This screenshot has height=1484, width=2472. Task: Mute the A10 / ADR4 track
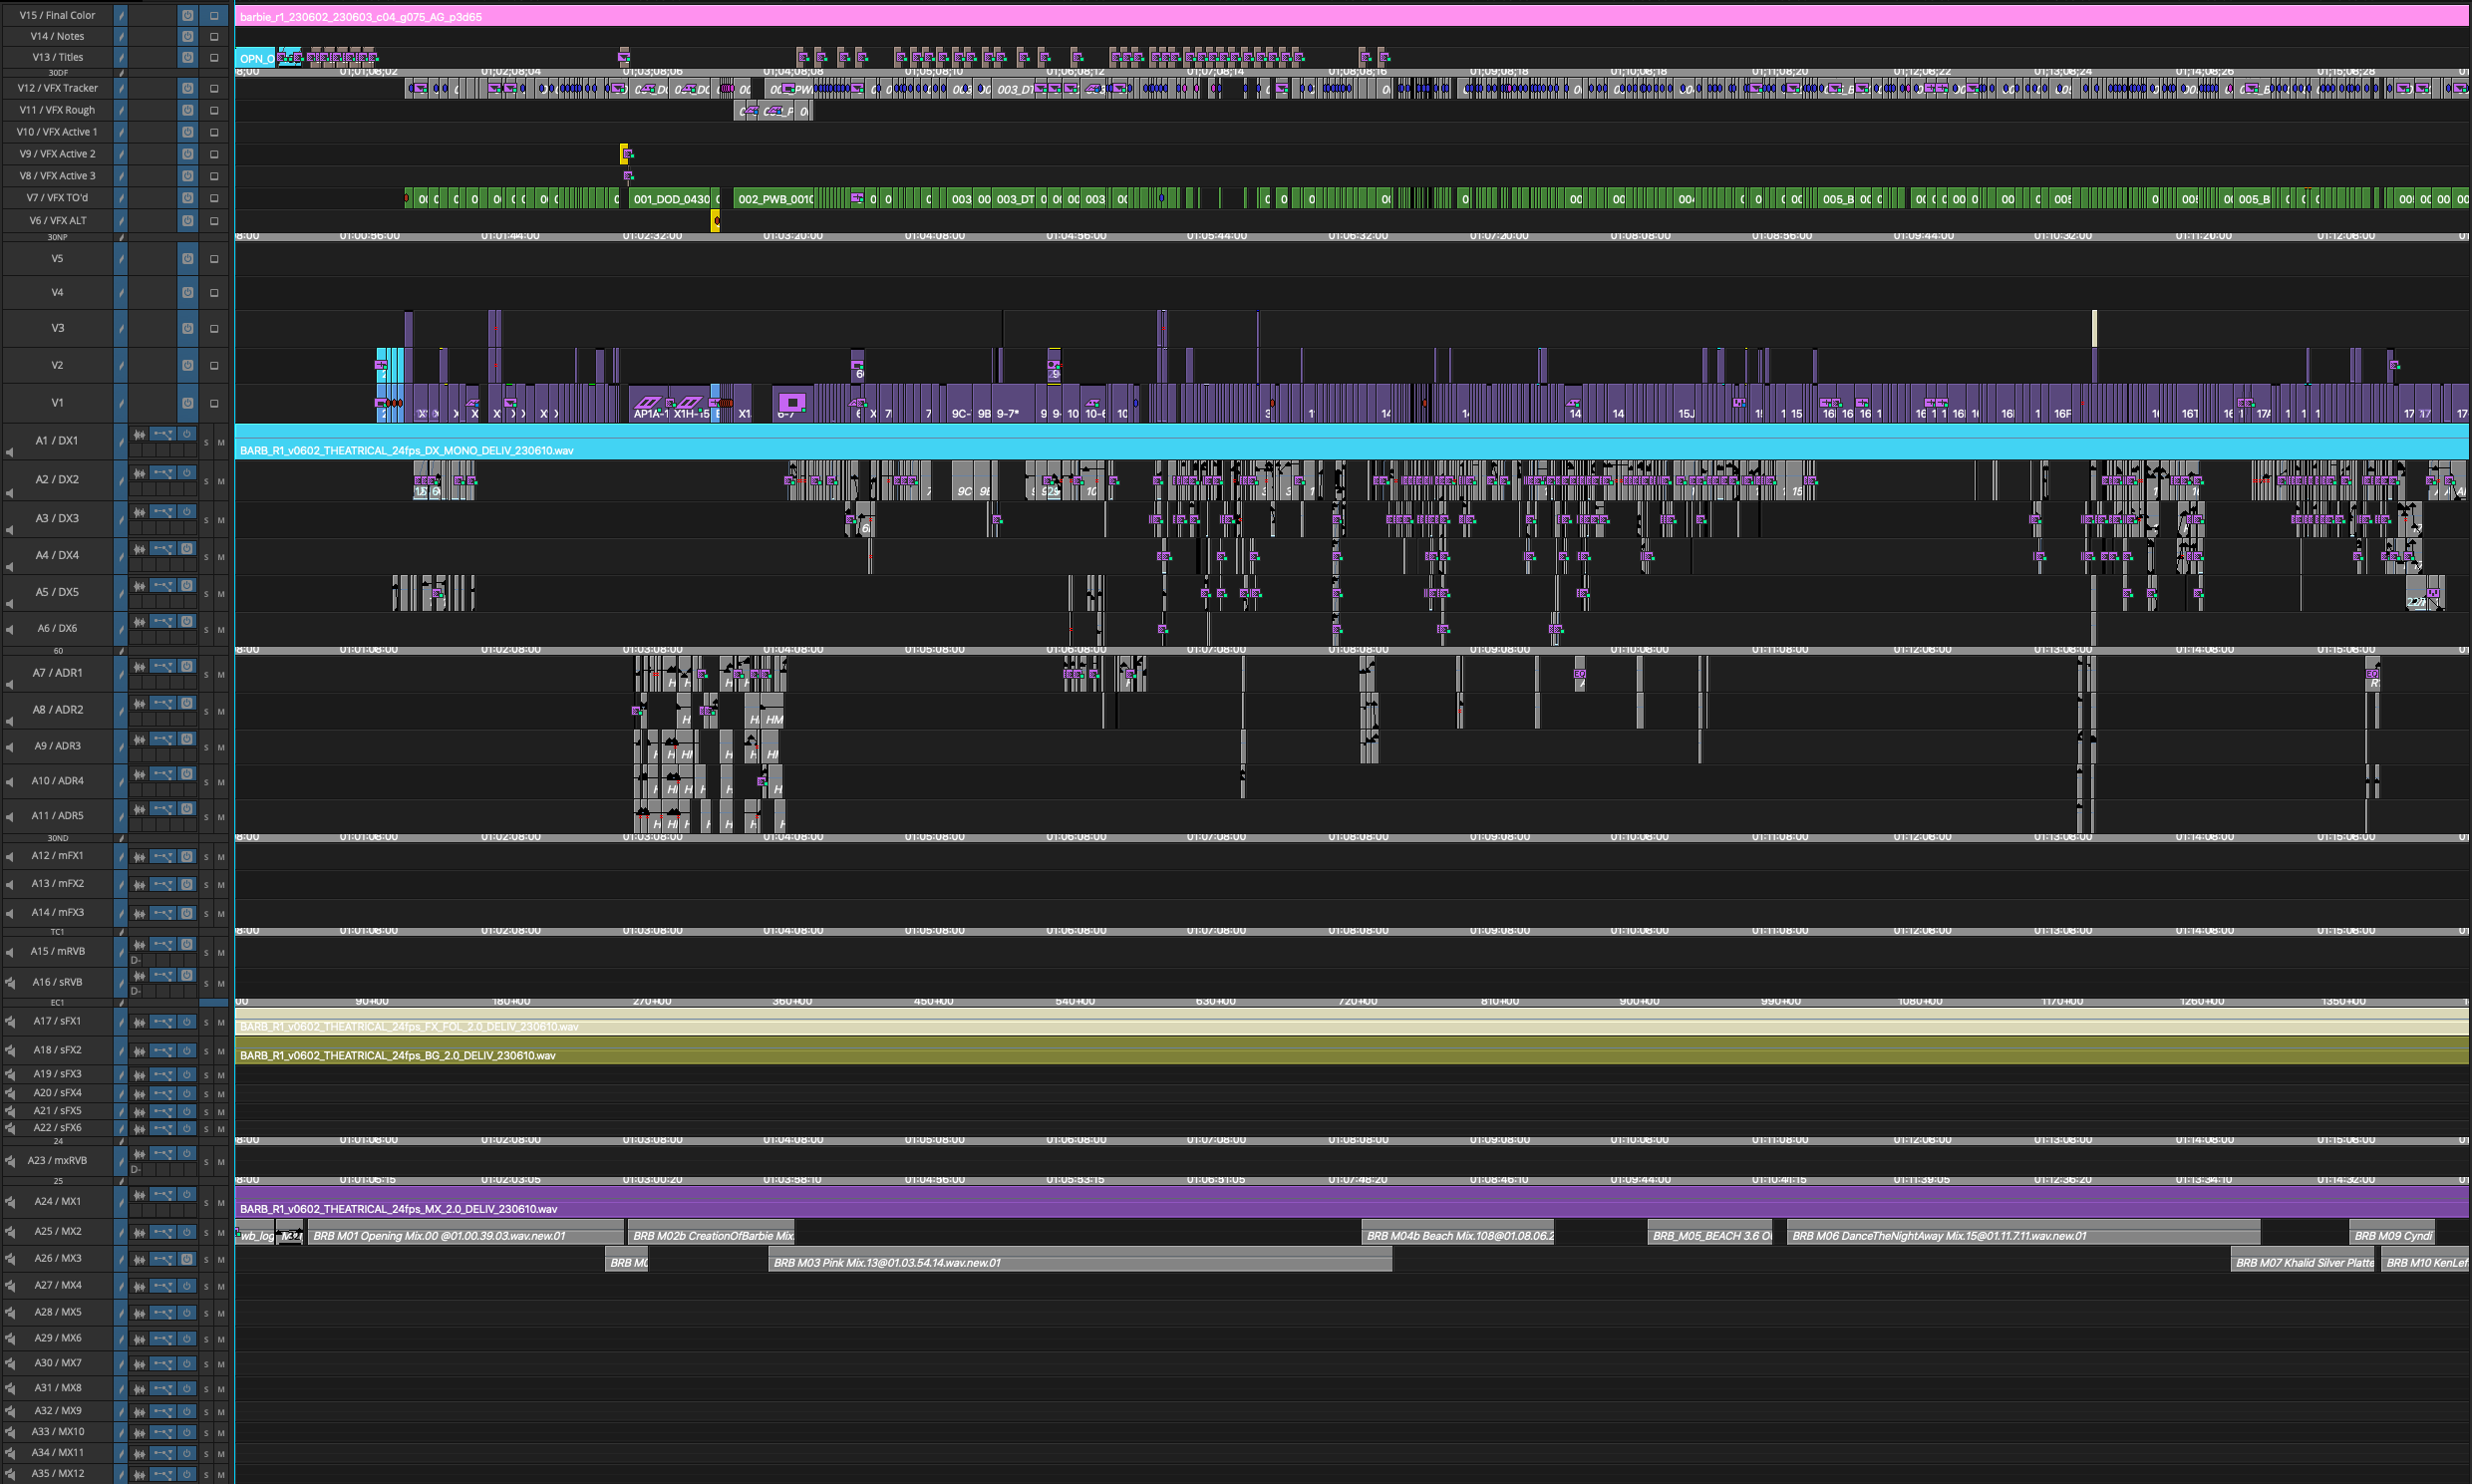pyautogui.click(x=221, y=782)
